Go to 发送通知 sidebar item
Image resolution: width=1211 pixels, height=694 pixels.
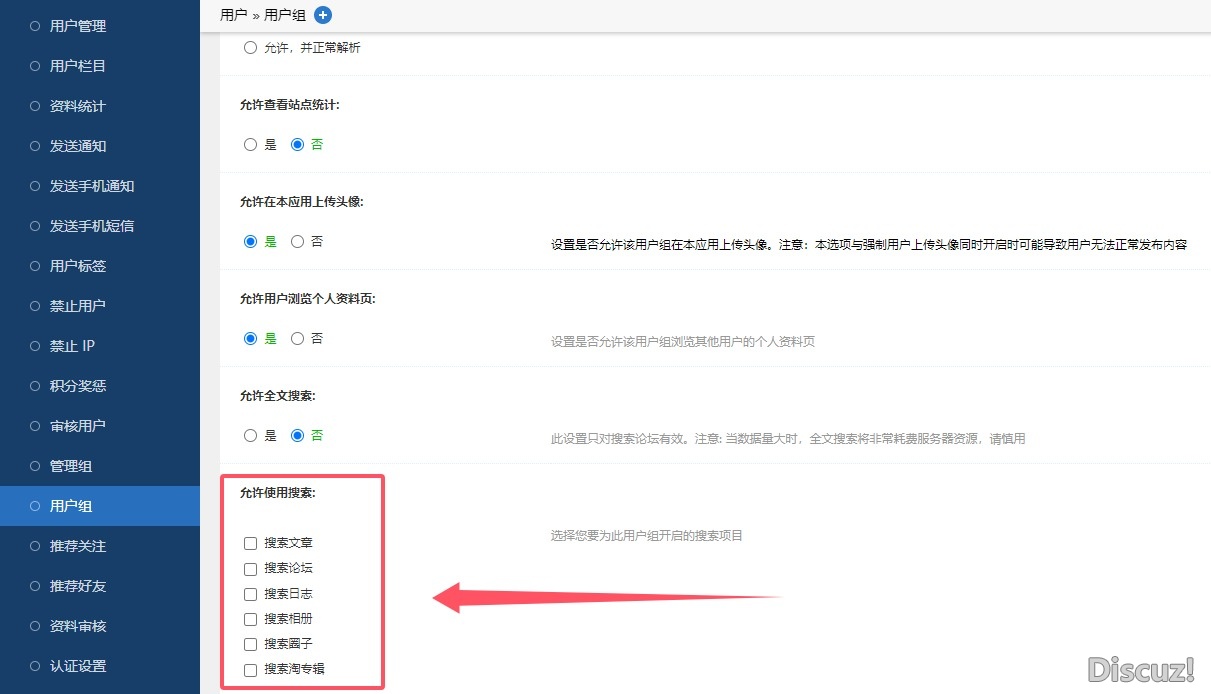[77, 146]
